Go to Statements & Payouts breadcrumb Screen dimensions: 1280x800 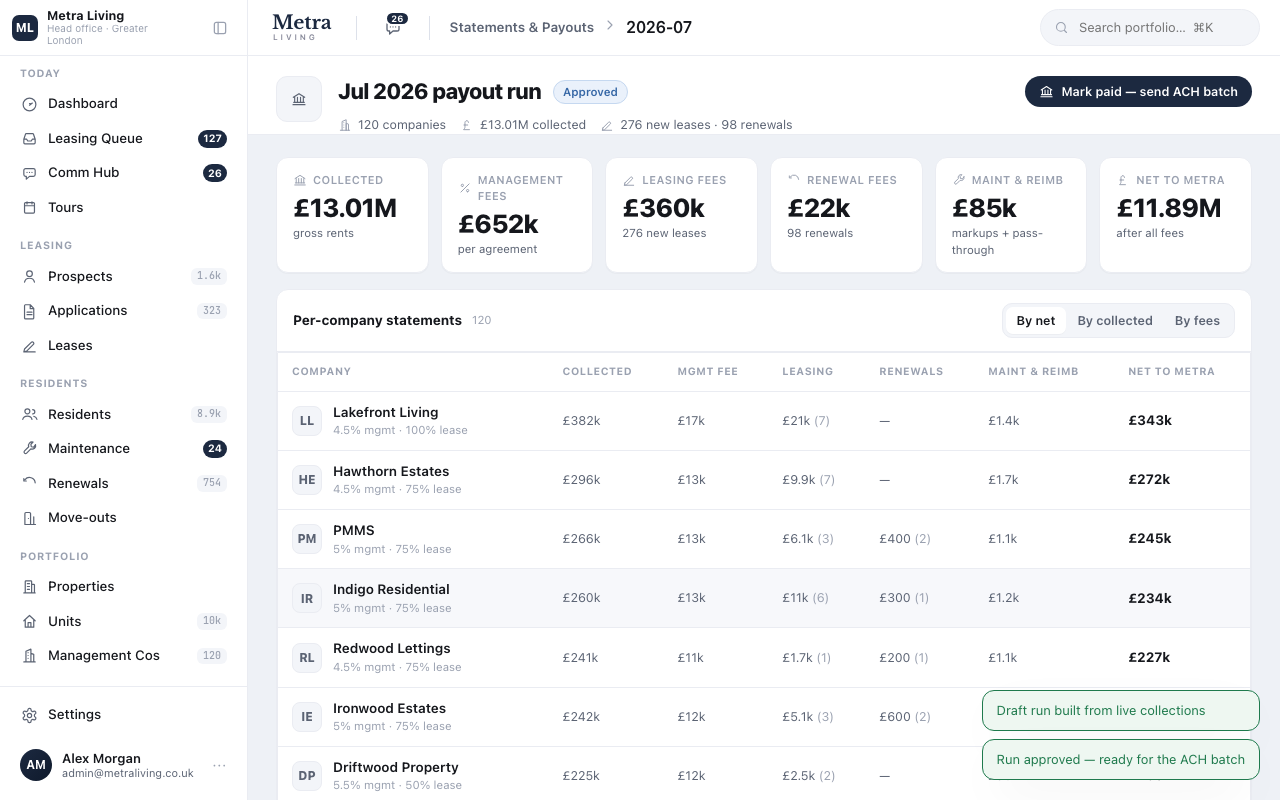click(522, 28)
